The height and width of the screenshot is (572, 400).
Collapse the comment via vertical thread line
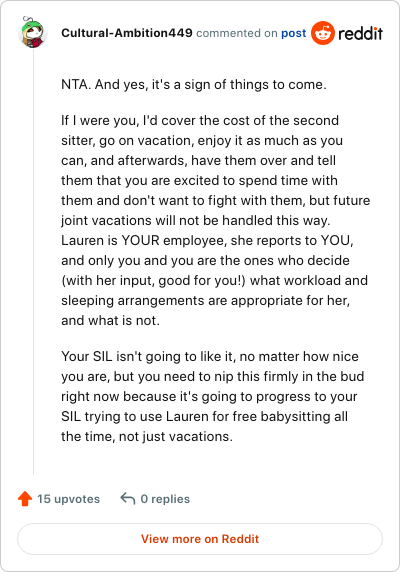coord(33,262)
